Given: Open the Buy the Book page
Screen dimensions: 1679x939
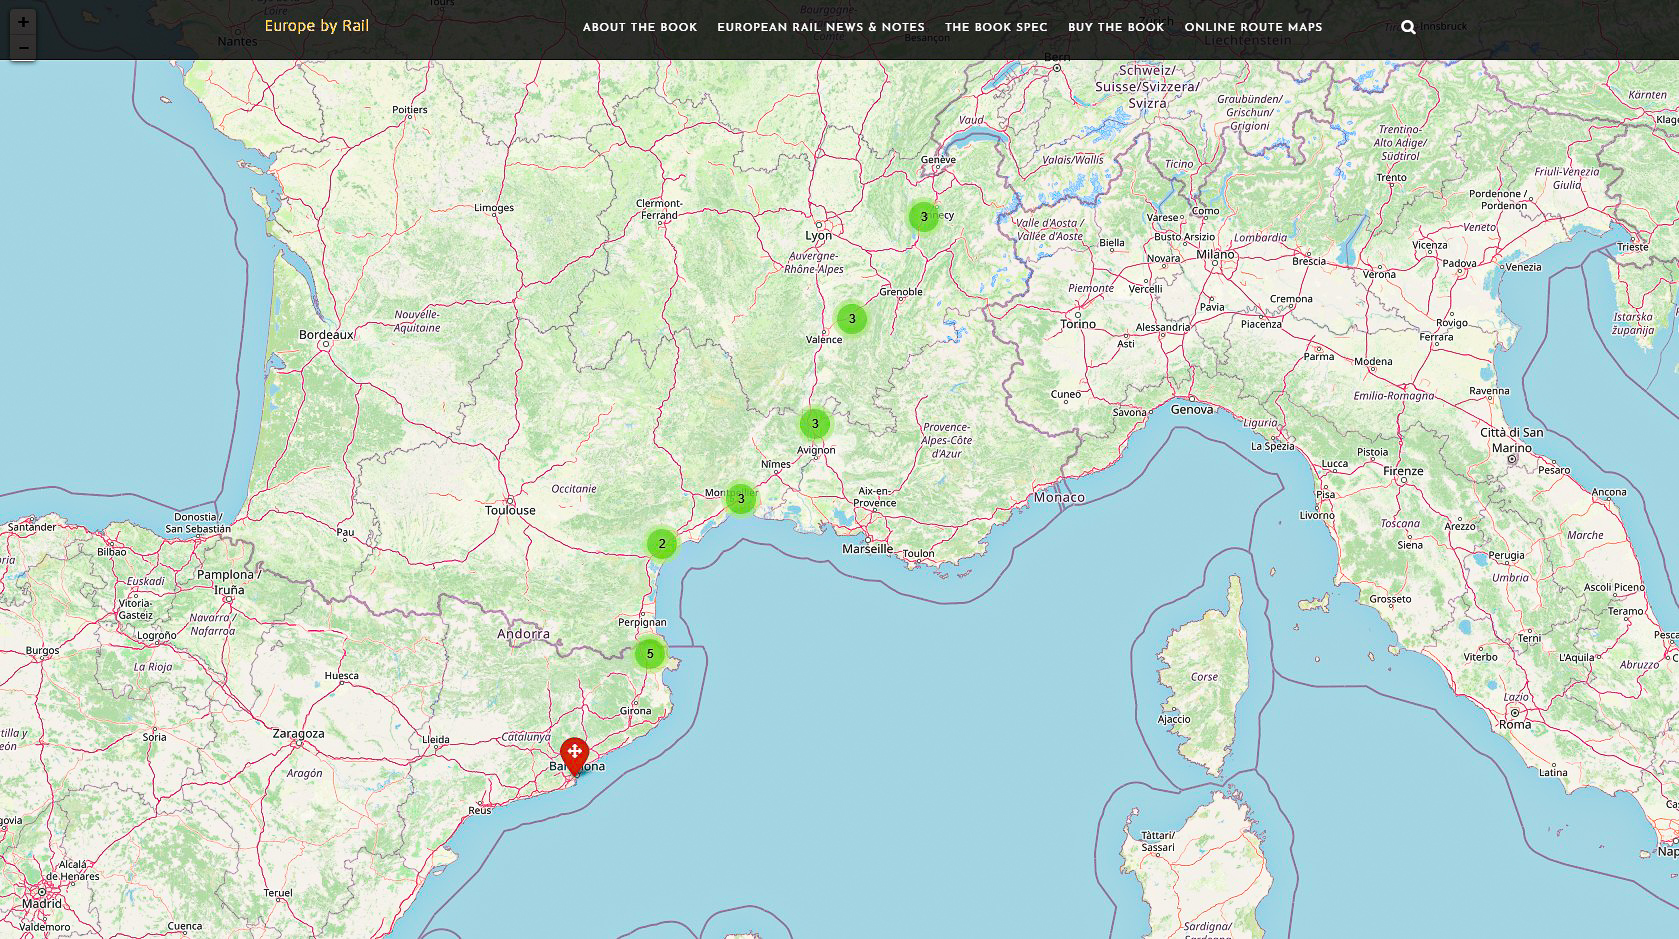Looking at the screenshot, I should 1116,27.
